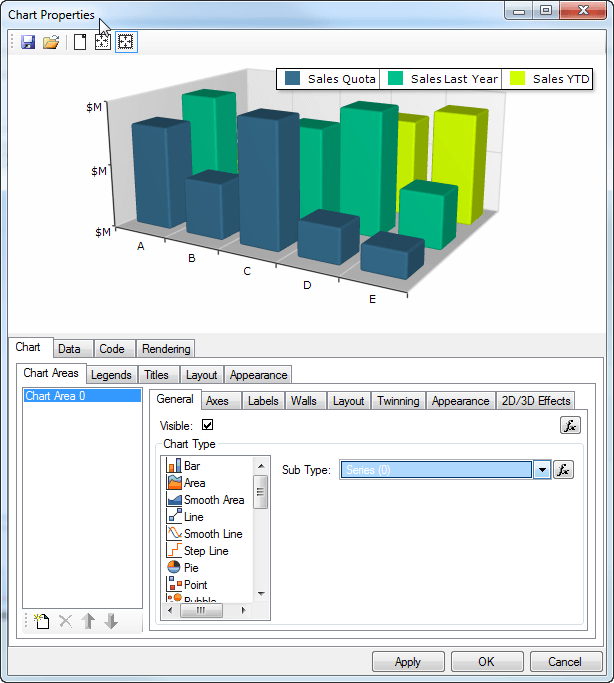Expand the Sub Type dropdown arrow
The image size is (614, 683).
pyautogui.click(x=542, y=470)
